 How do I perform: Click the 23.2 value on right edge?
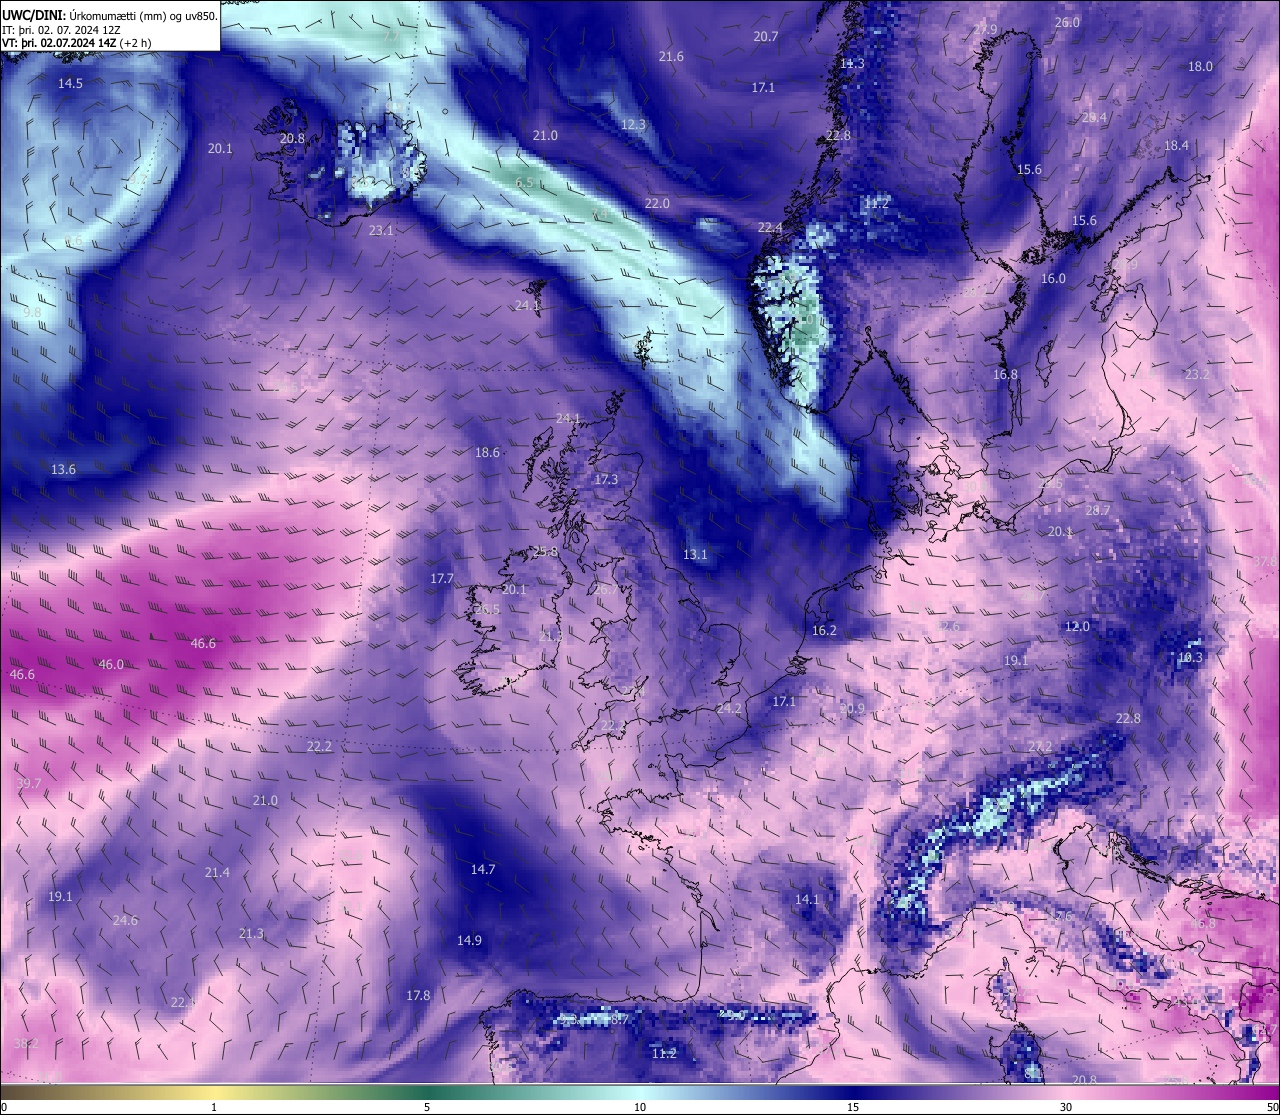(1197, 375)
